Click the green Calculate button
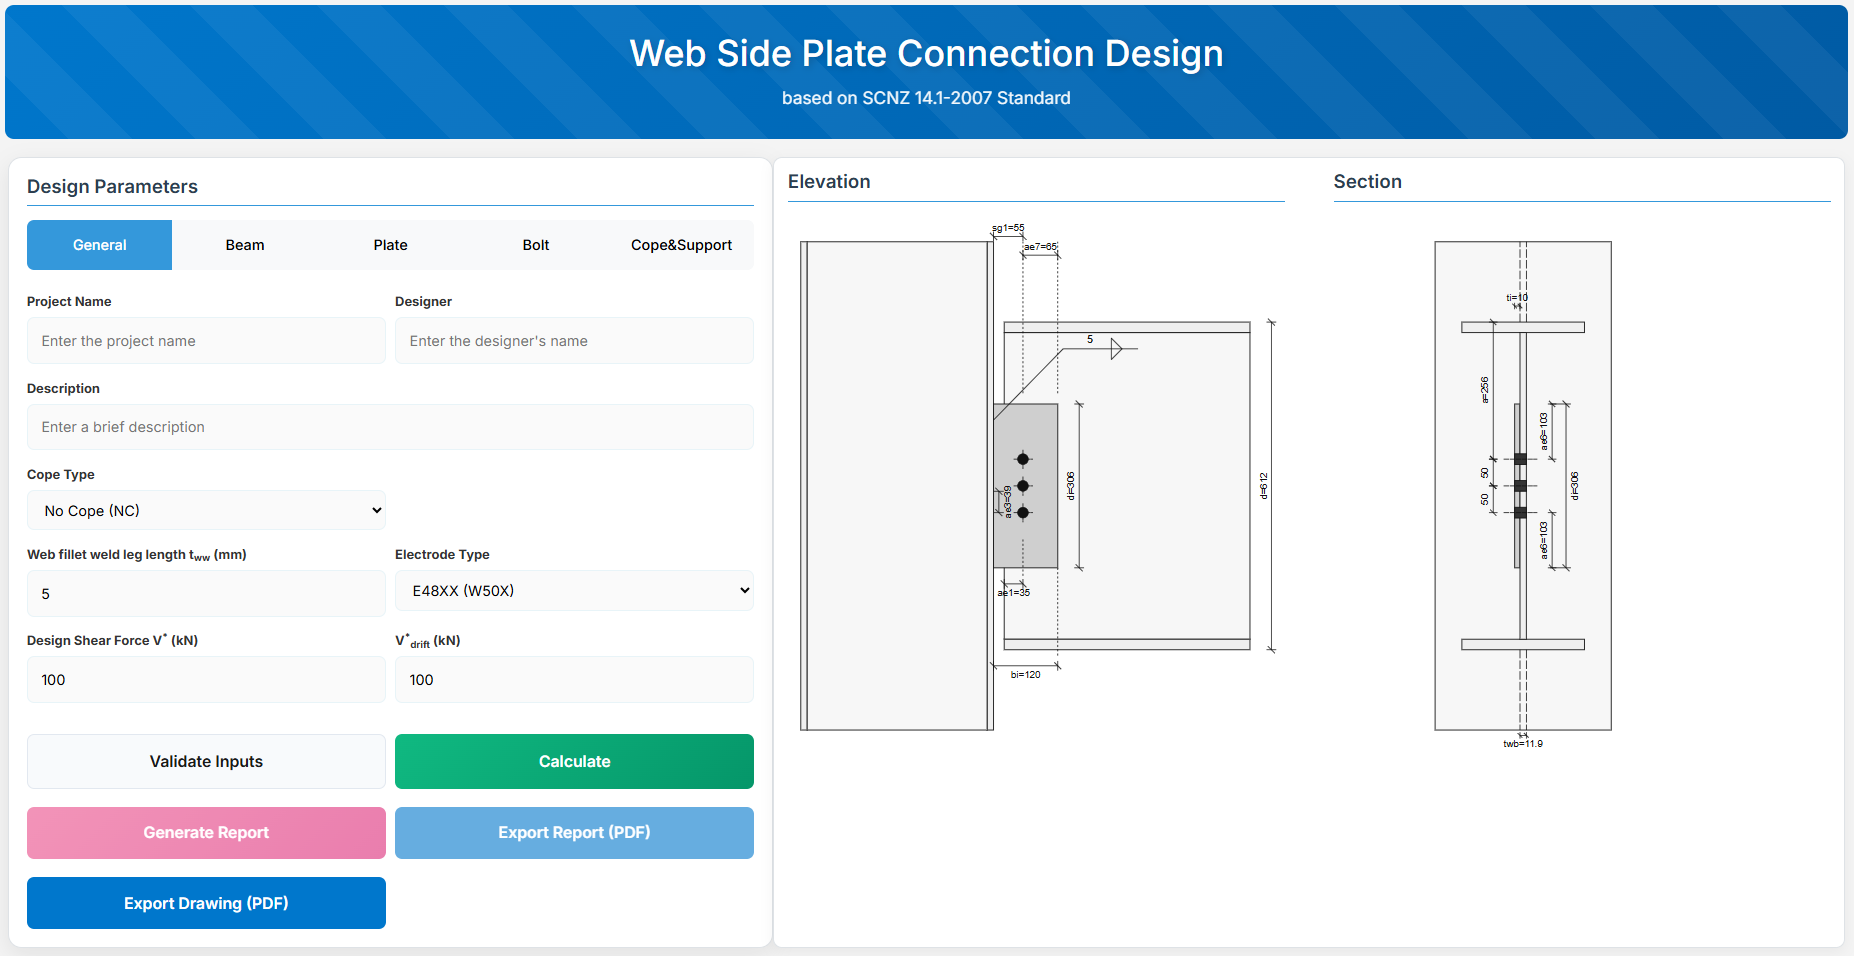 [574, 761]
